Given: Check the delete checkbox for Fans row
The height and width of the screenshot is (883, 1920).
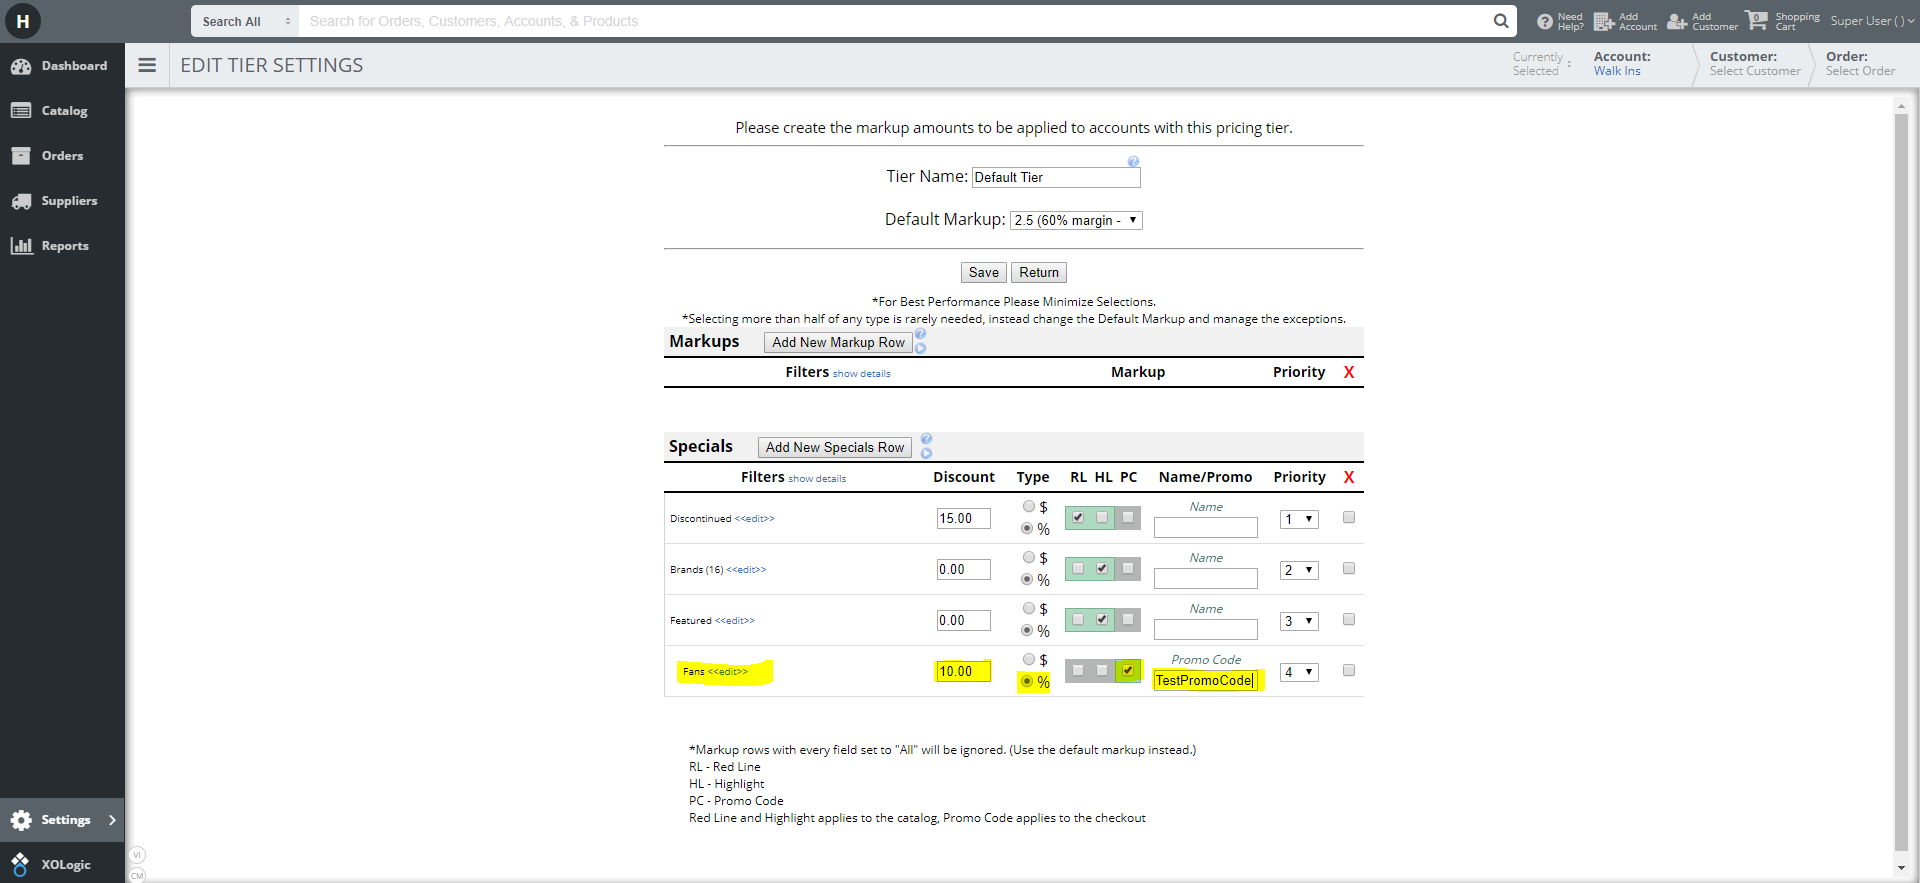Looking at the screenshot, I should 1349,671.
